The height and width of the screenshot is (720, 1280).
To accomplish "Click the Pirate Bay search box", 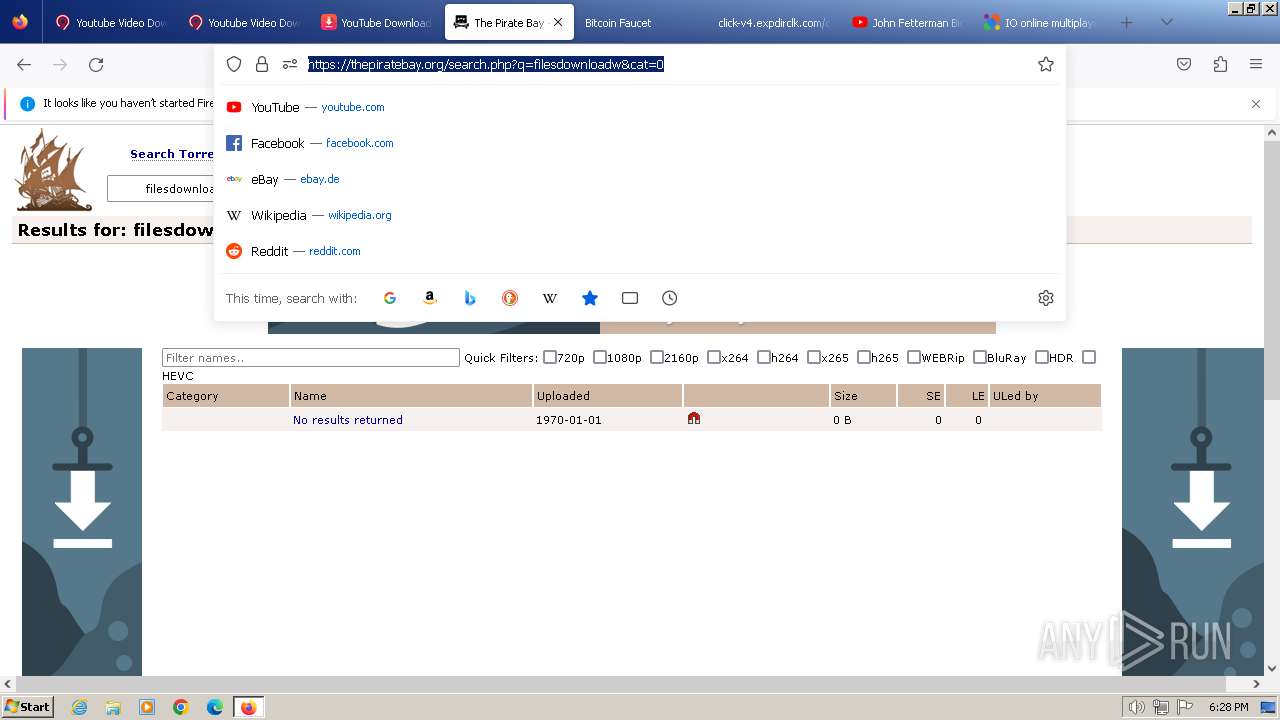I will coord(161,188).
